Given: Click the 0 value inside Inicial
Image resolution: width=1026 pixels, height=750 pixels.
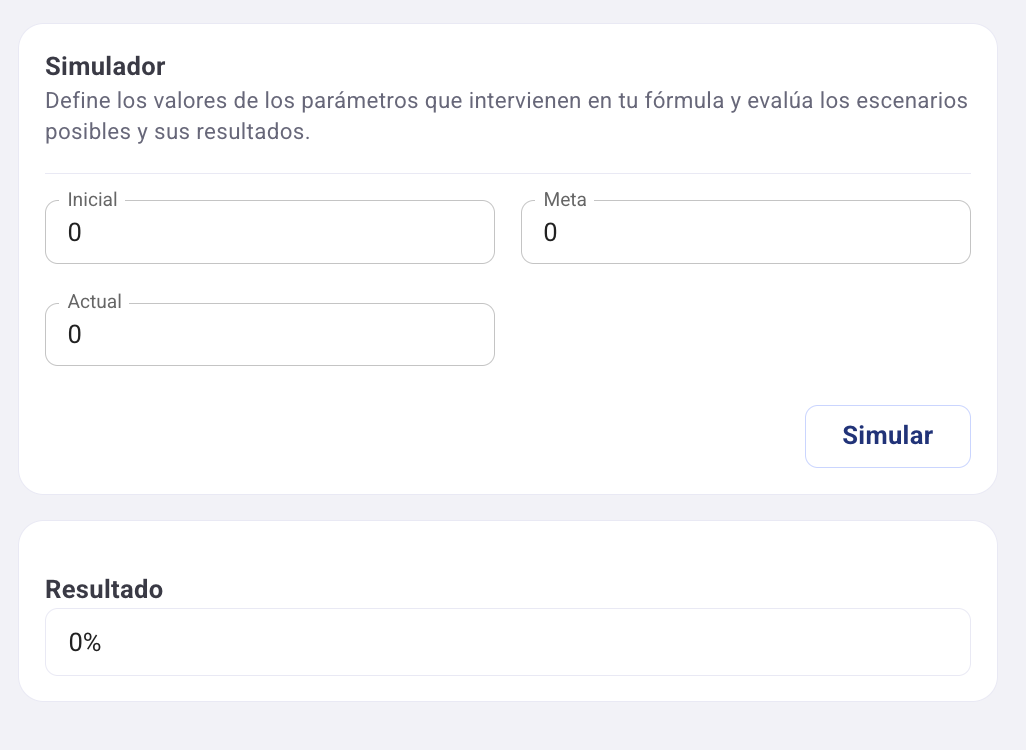Looking at the screenshot, I should point(75,233).
